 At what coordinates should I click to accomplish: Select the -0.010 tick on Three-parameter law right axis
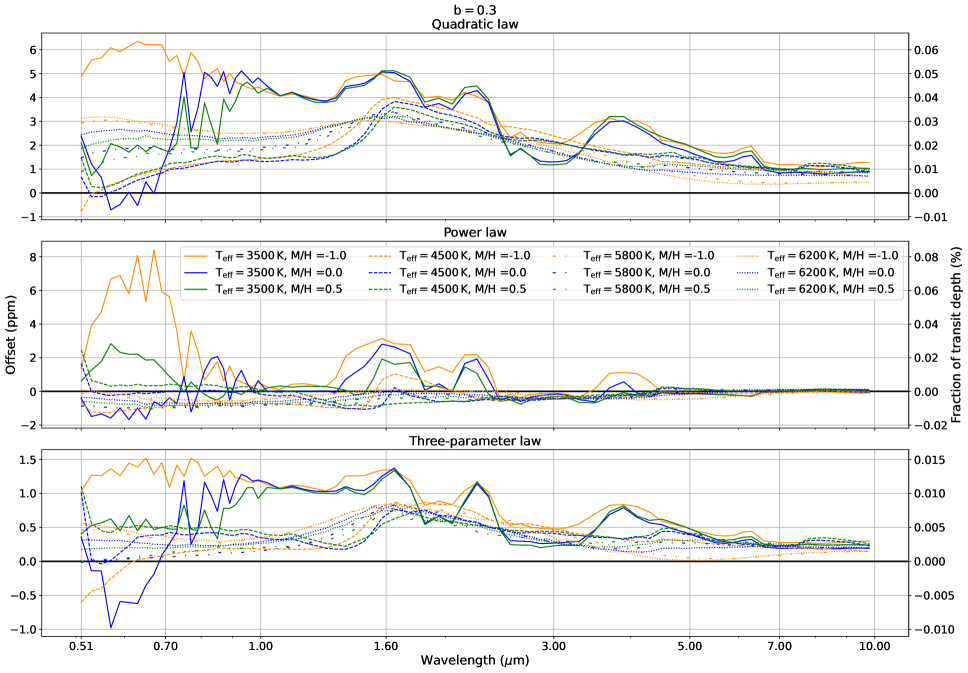(x=933, y=629)
